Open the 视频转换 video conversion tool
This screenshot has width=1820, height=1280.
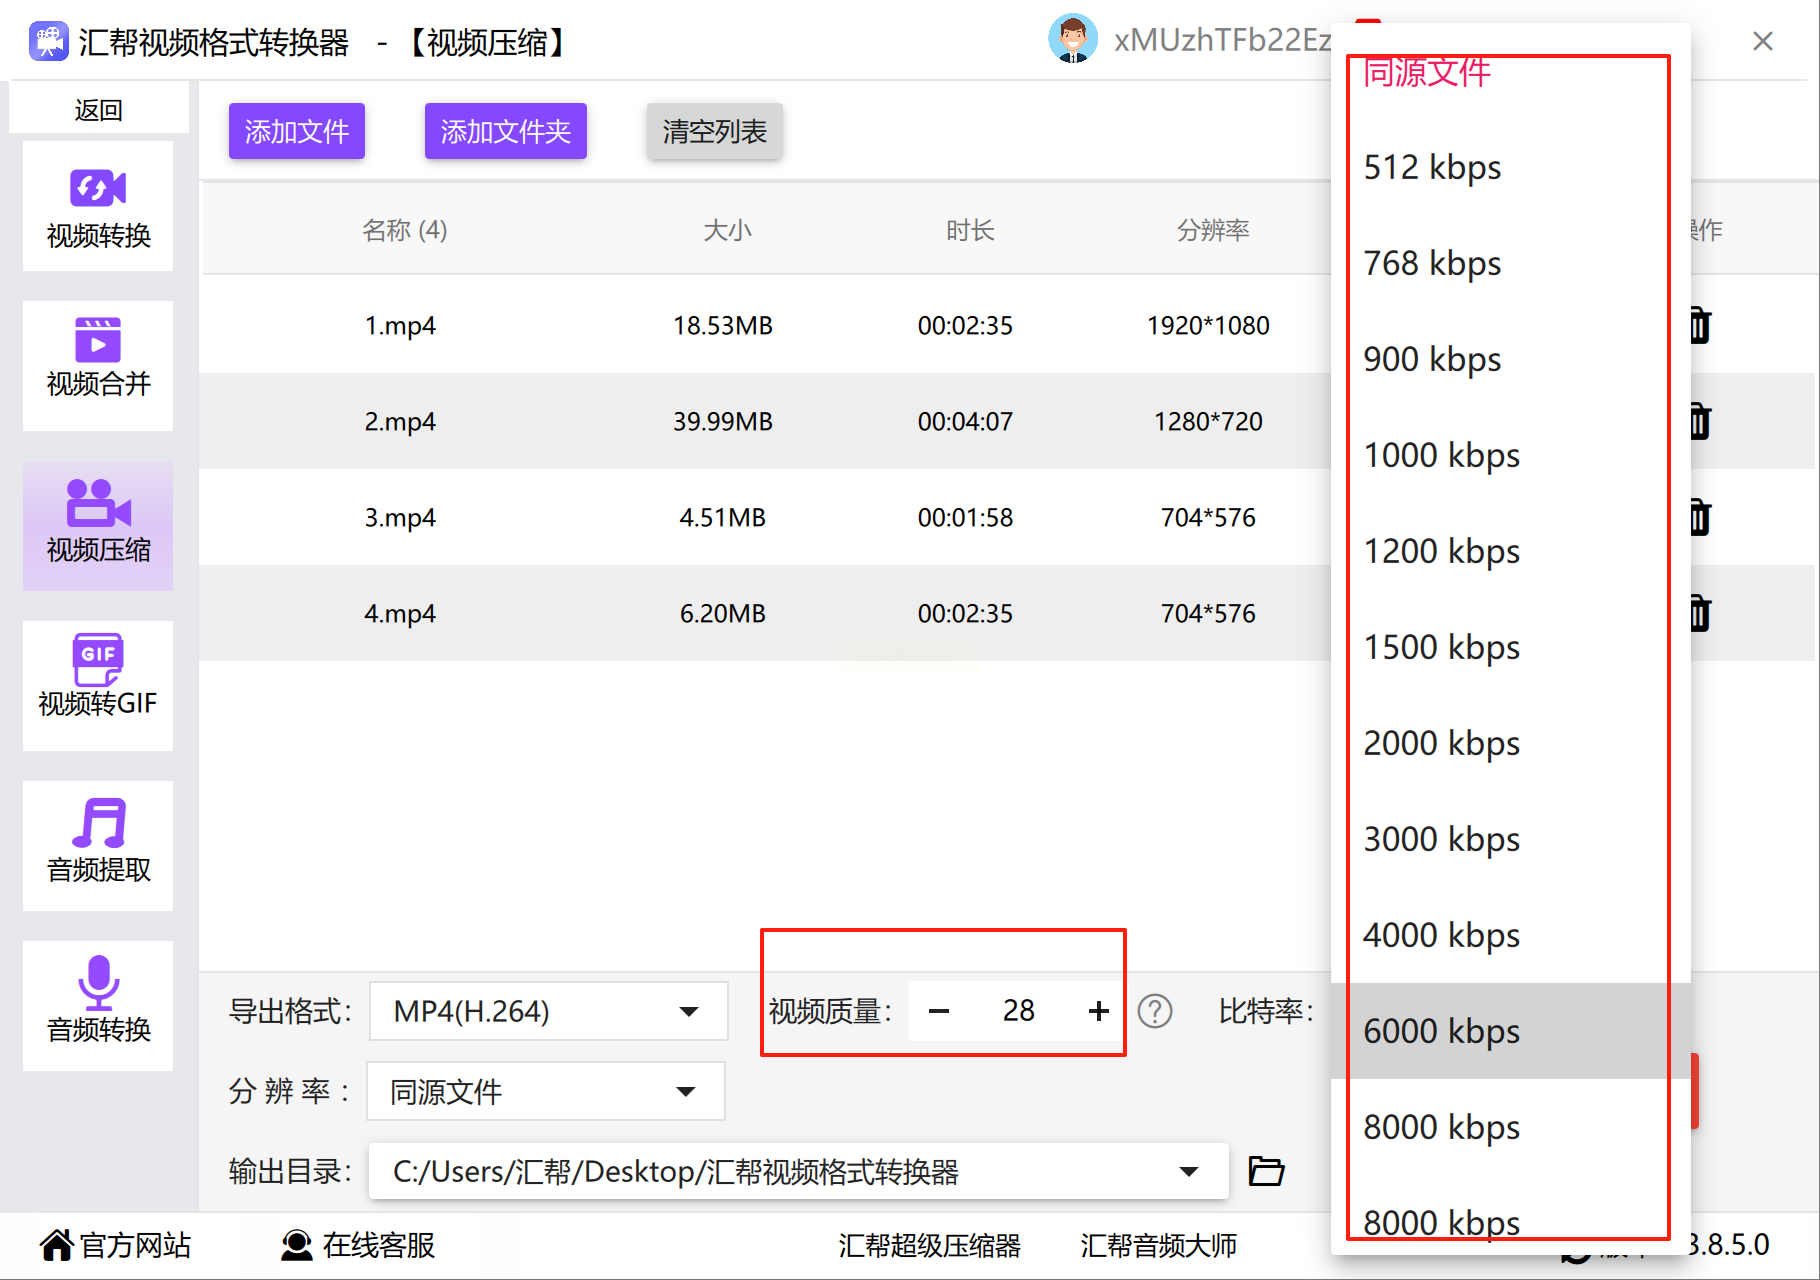(x=98, y=206)
